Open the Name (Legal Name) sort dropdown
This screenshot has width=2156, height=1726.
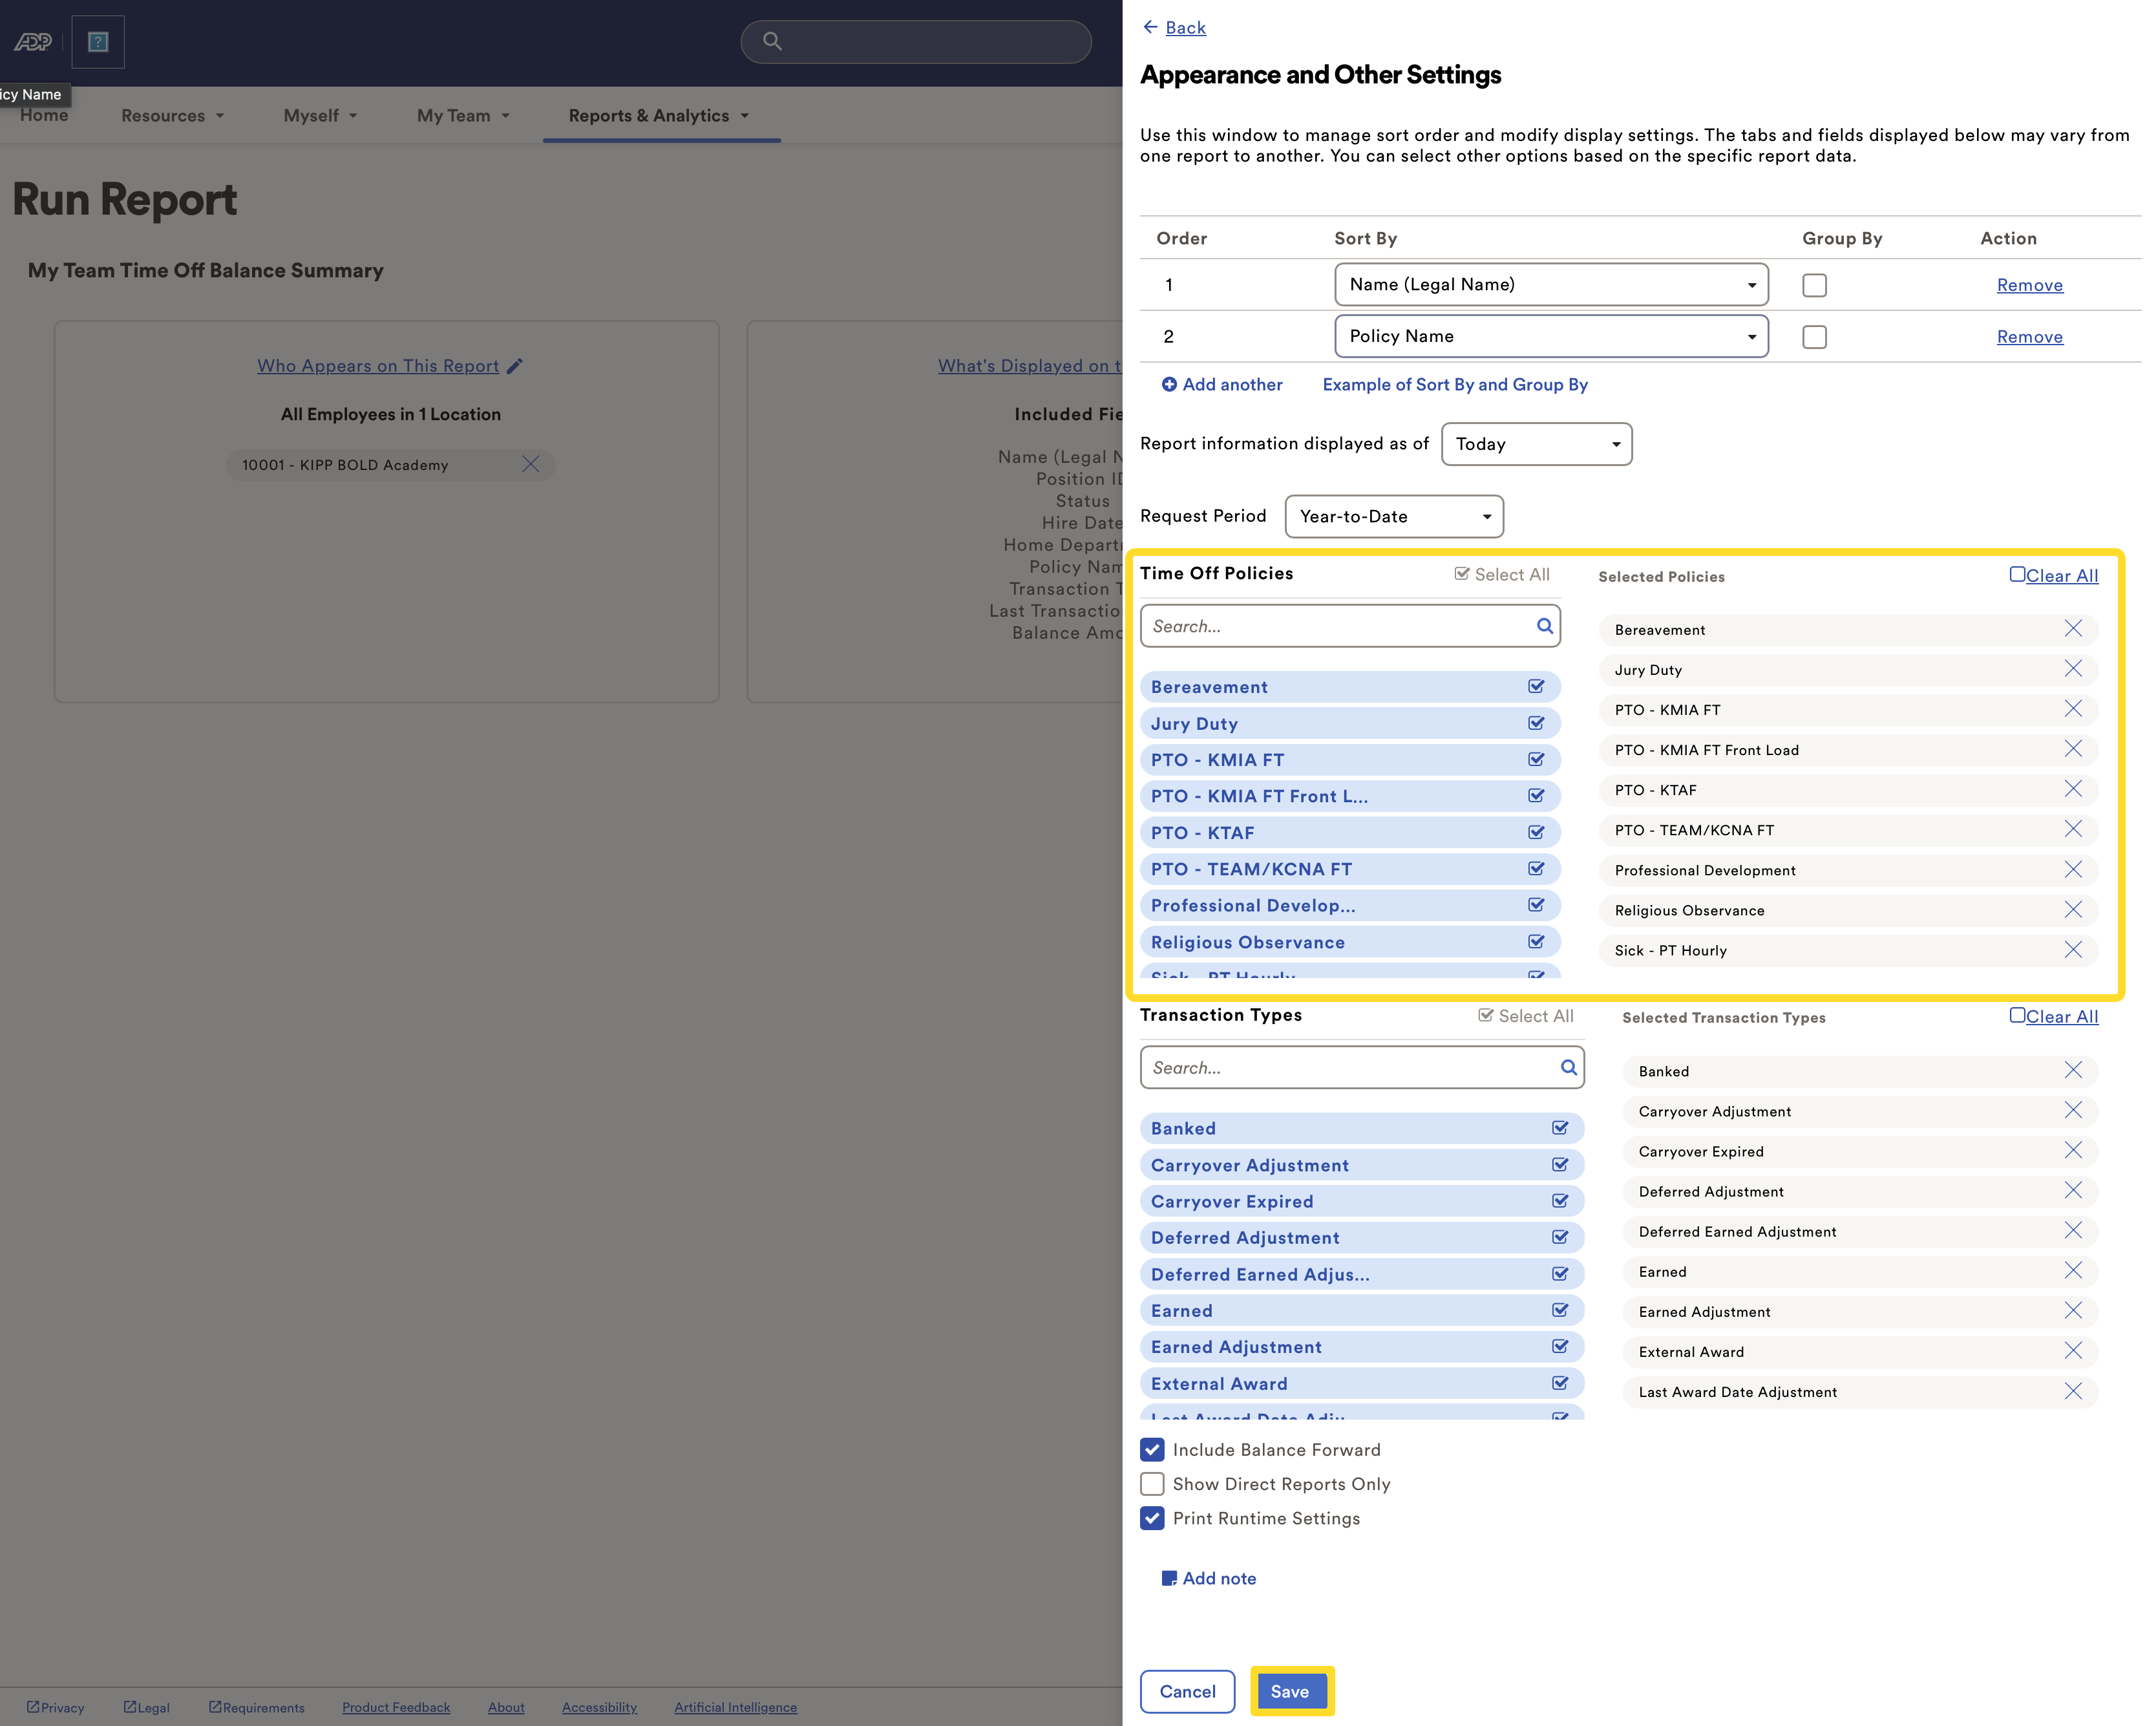1550,285
